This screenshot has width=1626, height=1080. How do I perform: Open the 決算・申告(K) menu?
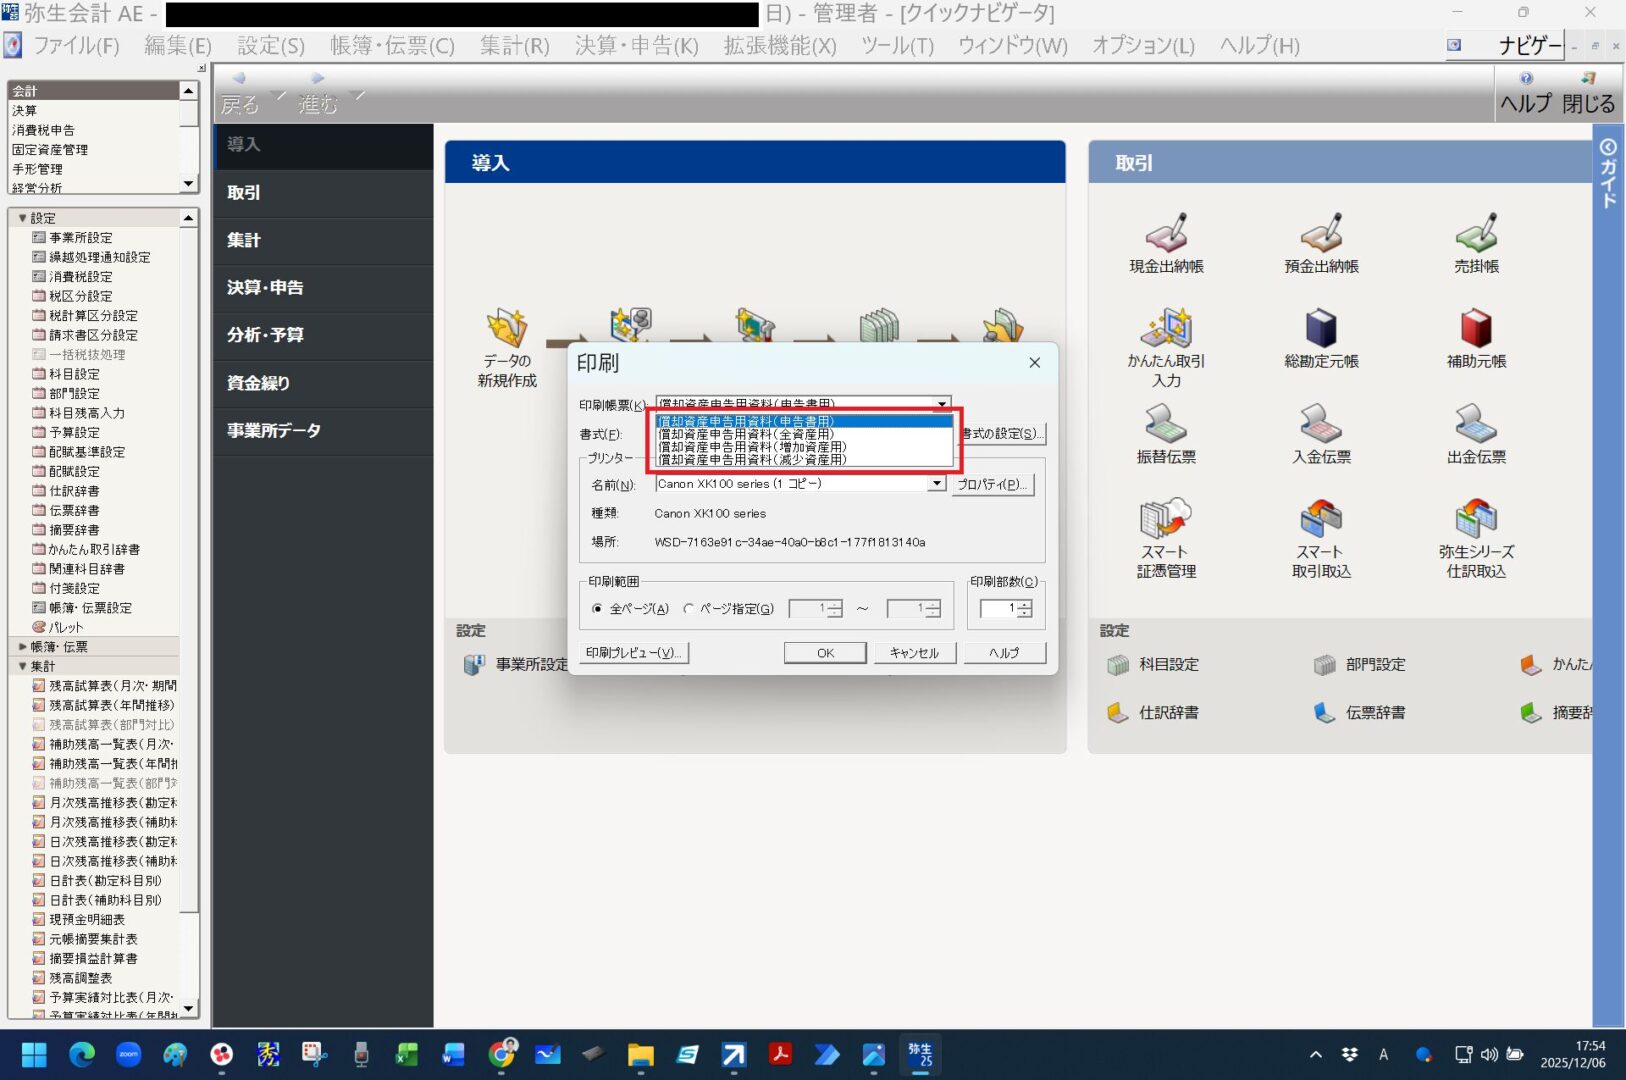pyautogui.click(x=636, y=46)
